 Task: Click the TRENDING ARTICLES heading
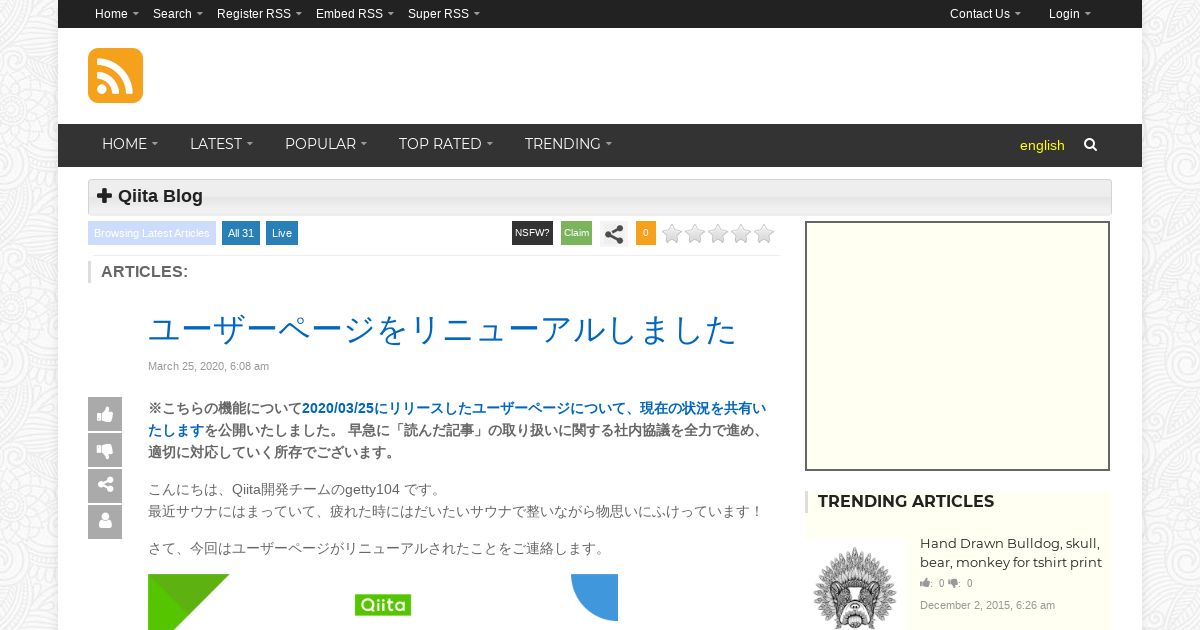click(x=906, y=502)
